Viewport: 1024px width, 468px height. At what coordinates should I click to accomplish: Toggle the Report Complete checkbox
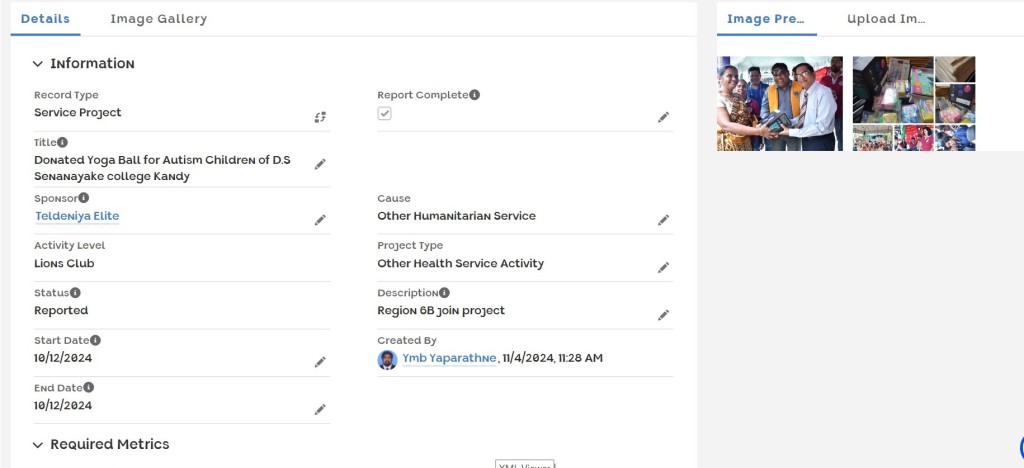coord(385,114)
